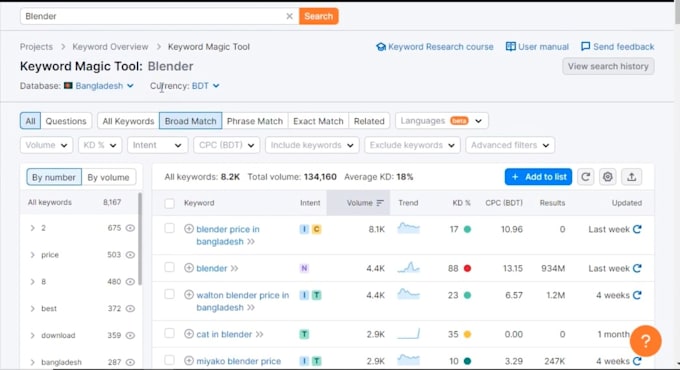
Task: Select the Questions tab
Action: coord(66,121)
